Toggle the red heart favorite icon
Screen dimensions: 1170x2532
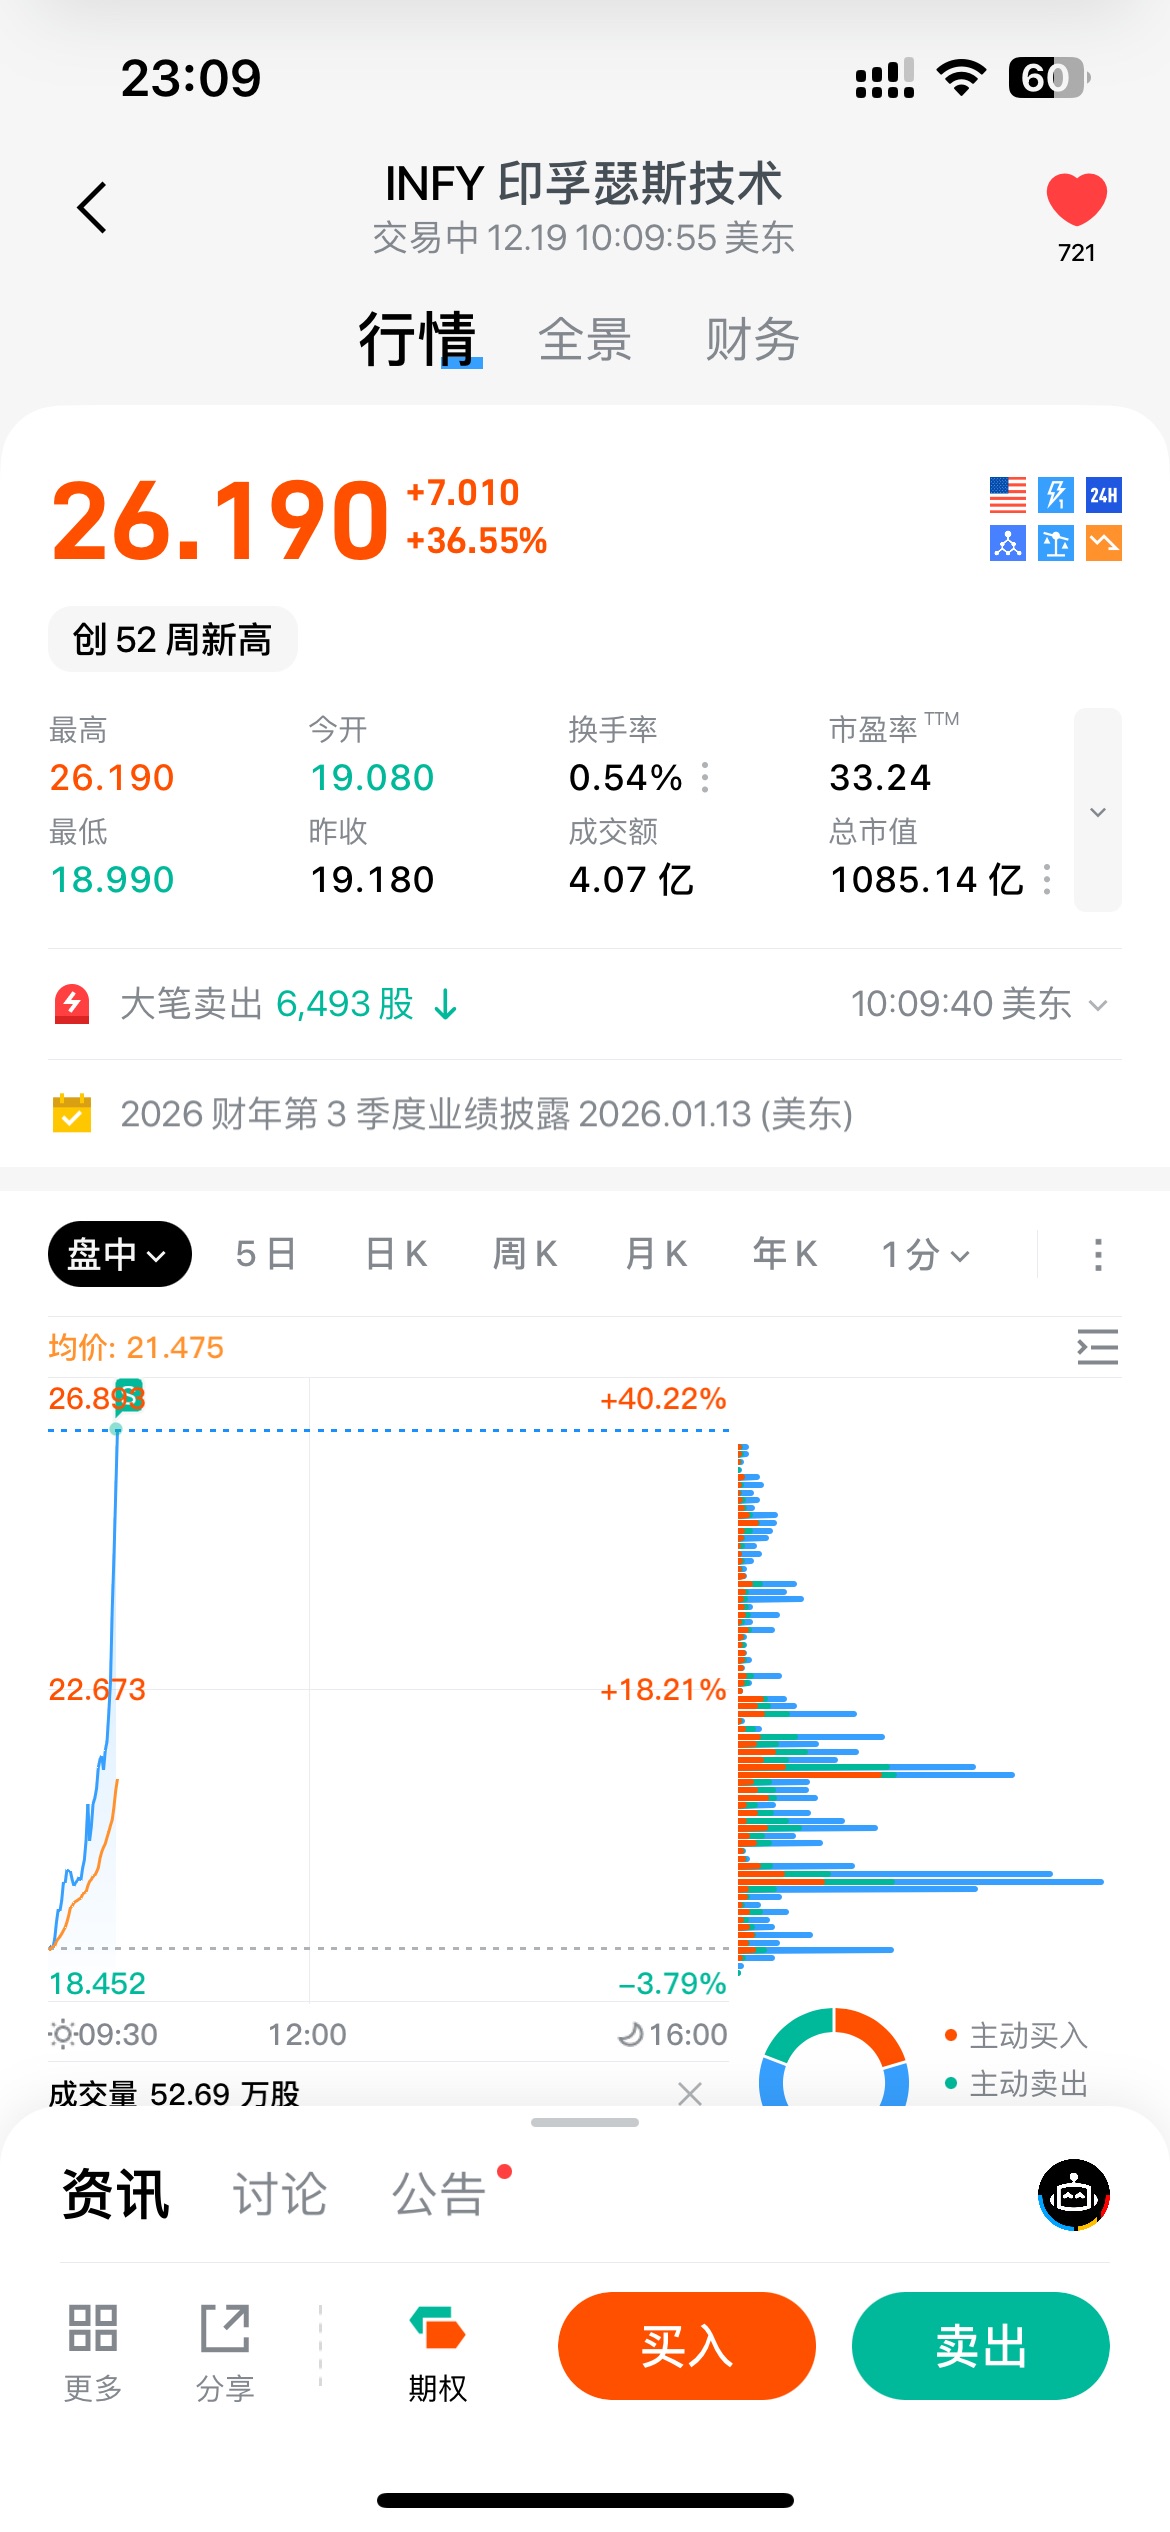[x=1076, y=200]
